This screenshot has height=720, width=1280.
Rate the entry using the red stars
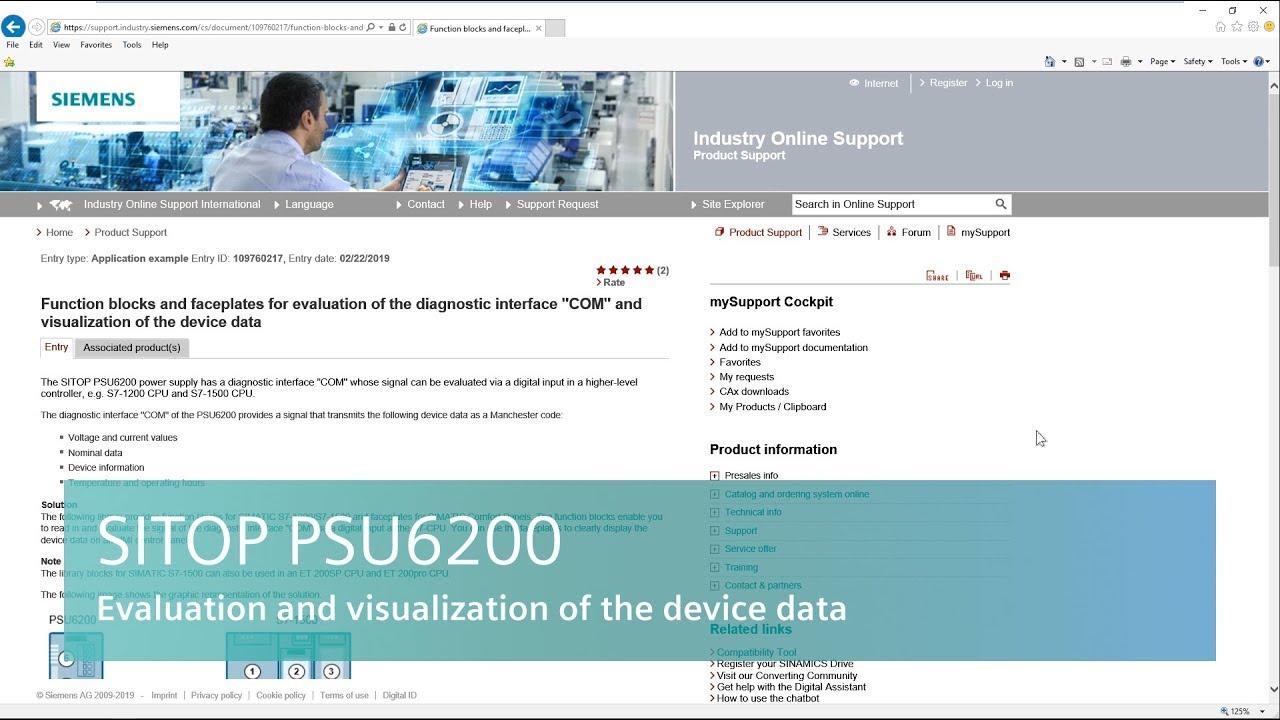pos(625,270)
